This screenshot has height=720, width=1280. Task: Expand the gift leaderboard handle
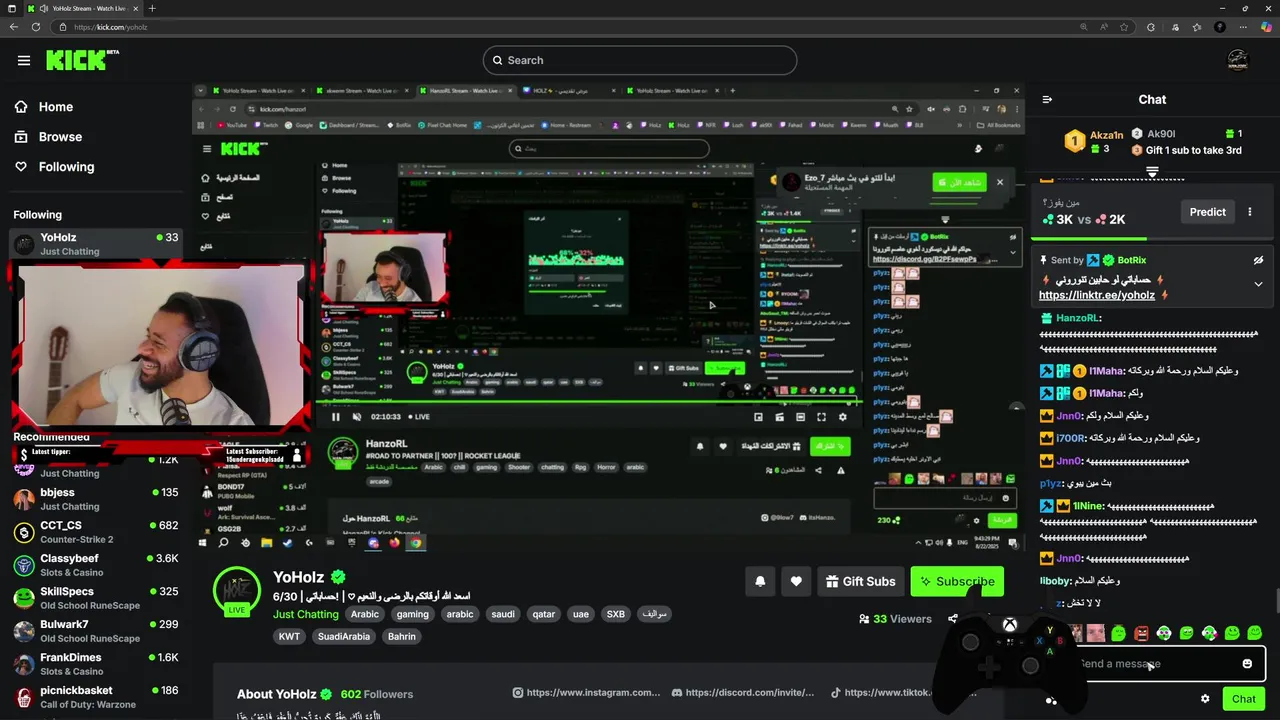click(1152, 172)
